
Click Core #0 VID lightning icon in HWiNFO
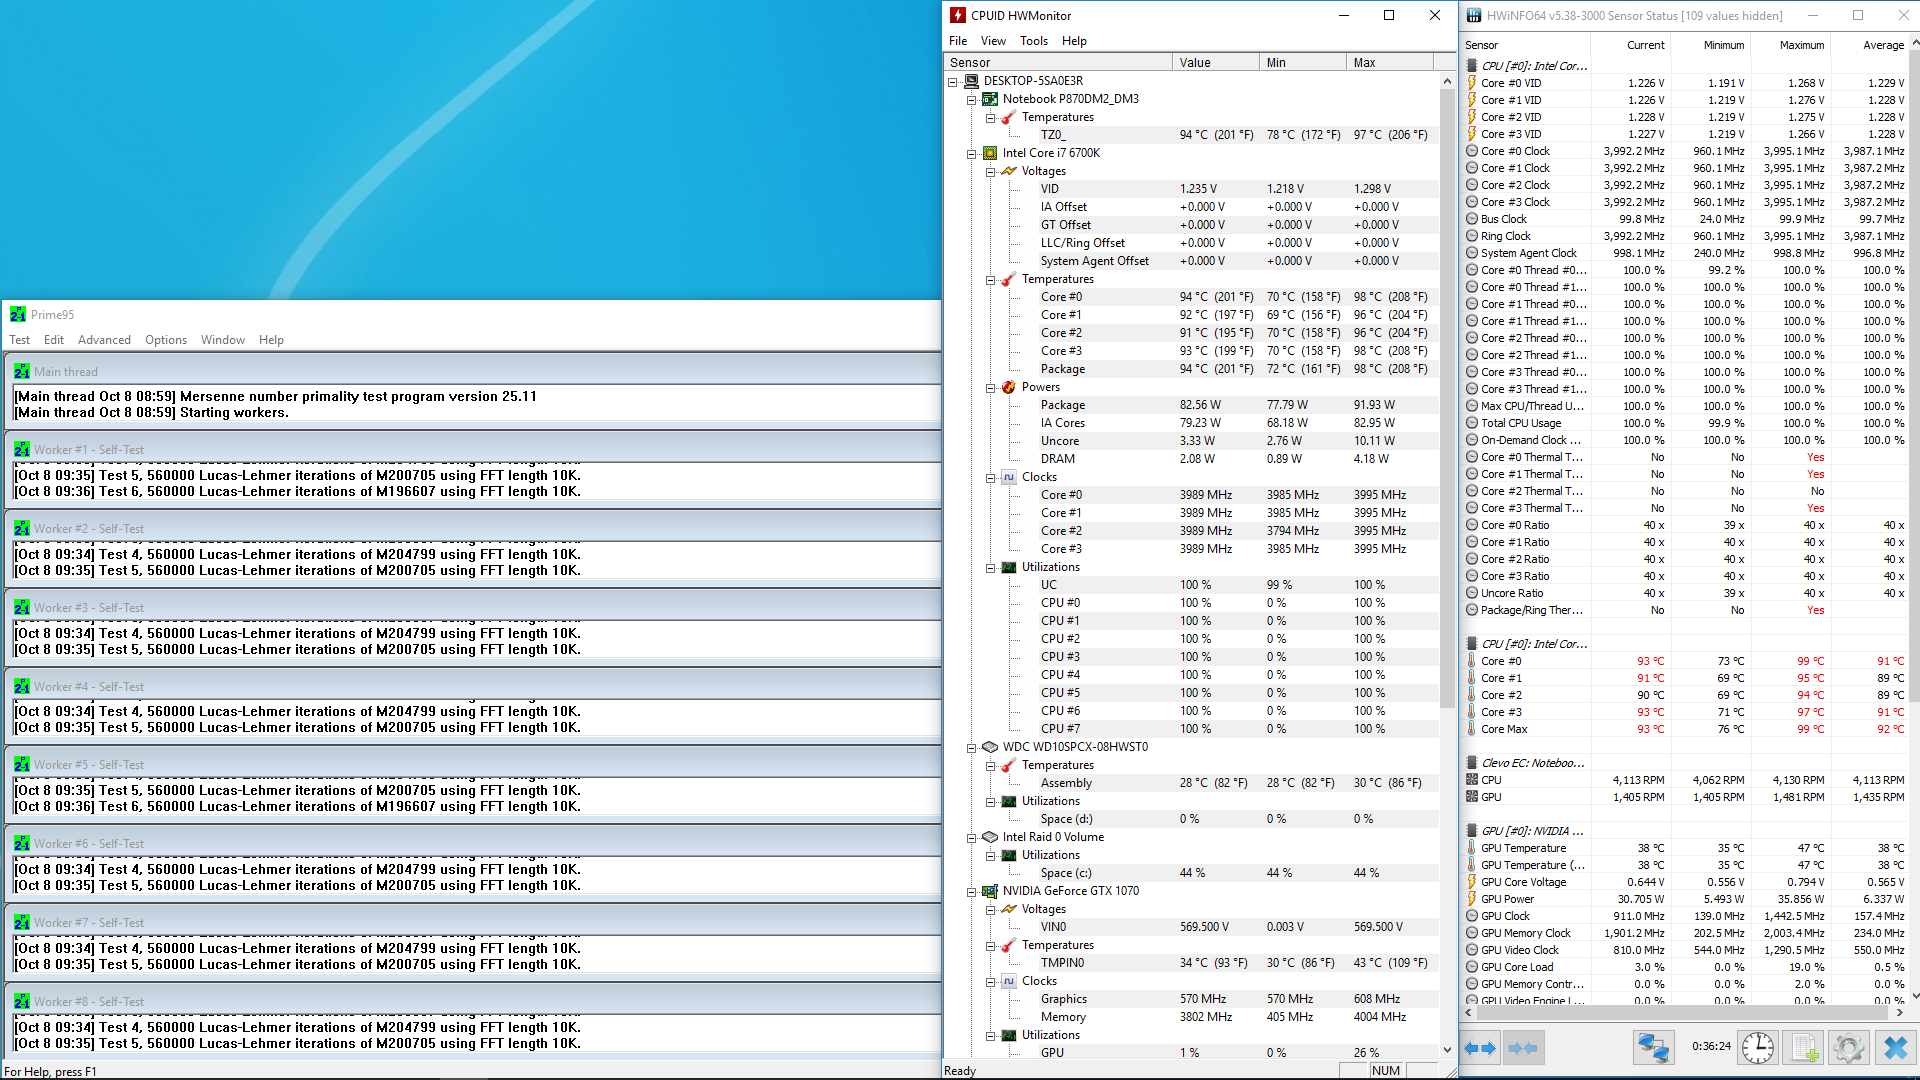tap(1472, 83)
